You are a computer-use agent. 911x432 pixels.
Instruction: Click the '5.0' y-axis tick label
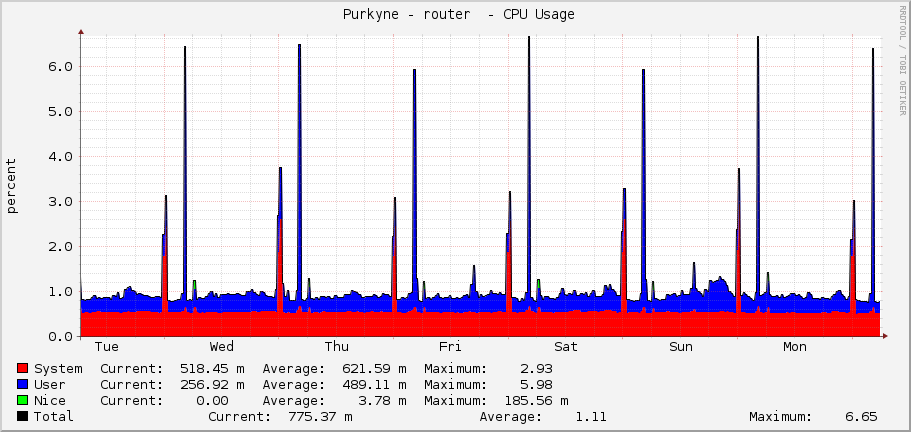pyautogui.click(x=60, y=111)
